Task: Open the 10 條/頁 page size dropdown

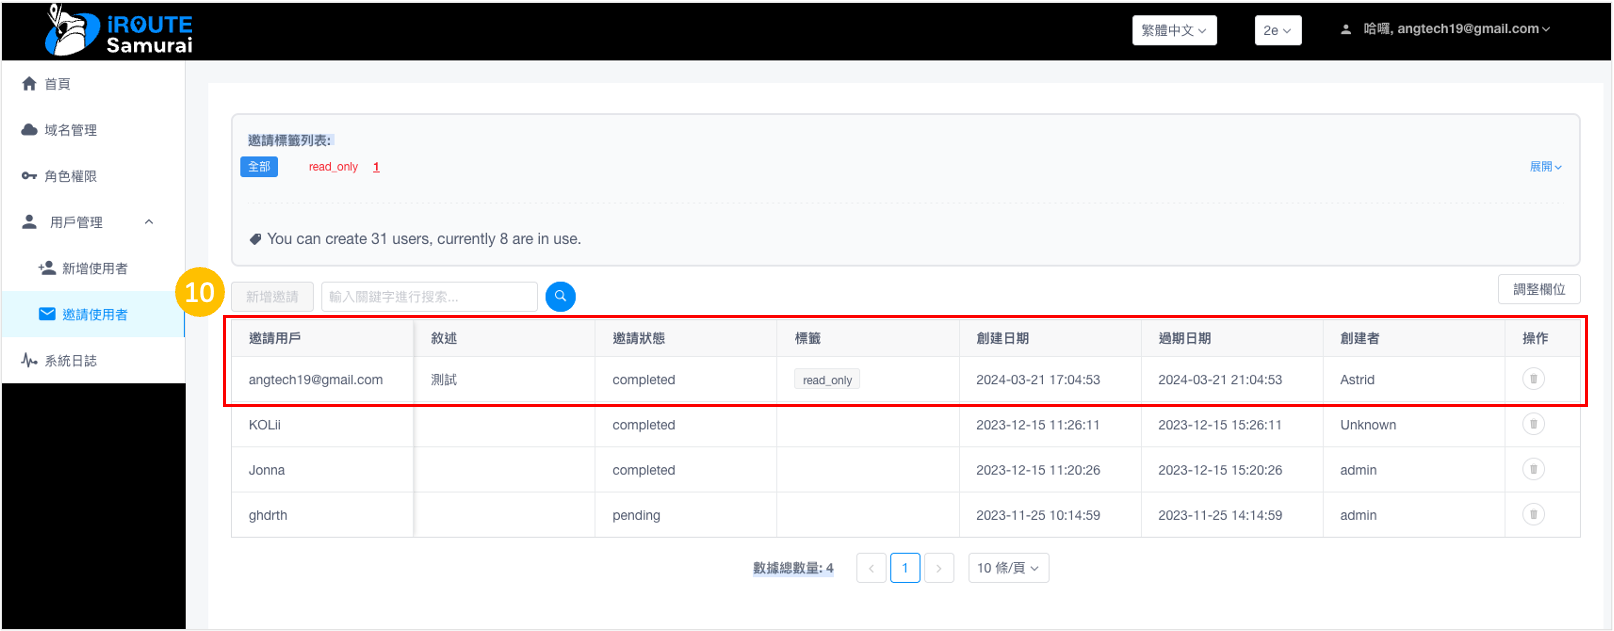Action: tap(1008, 568)
